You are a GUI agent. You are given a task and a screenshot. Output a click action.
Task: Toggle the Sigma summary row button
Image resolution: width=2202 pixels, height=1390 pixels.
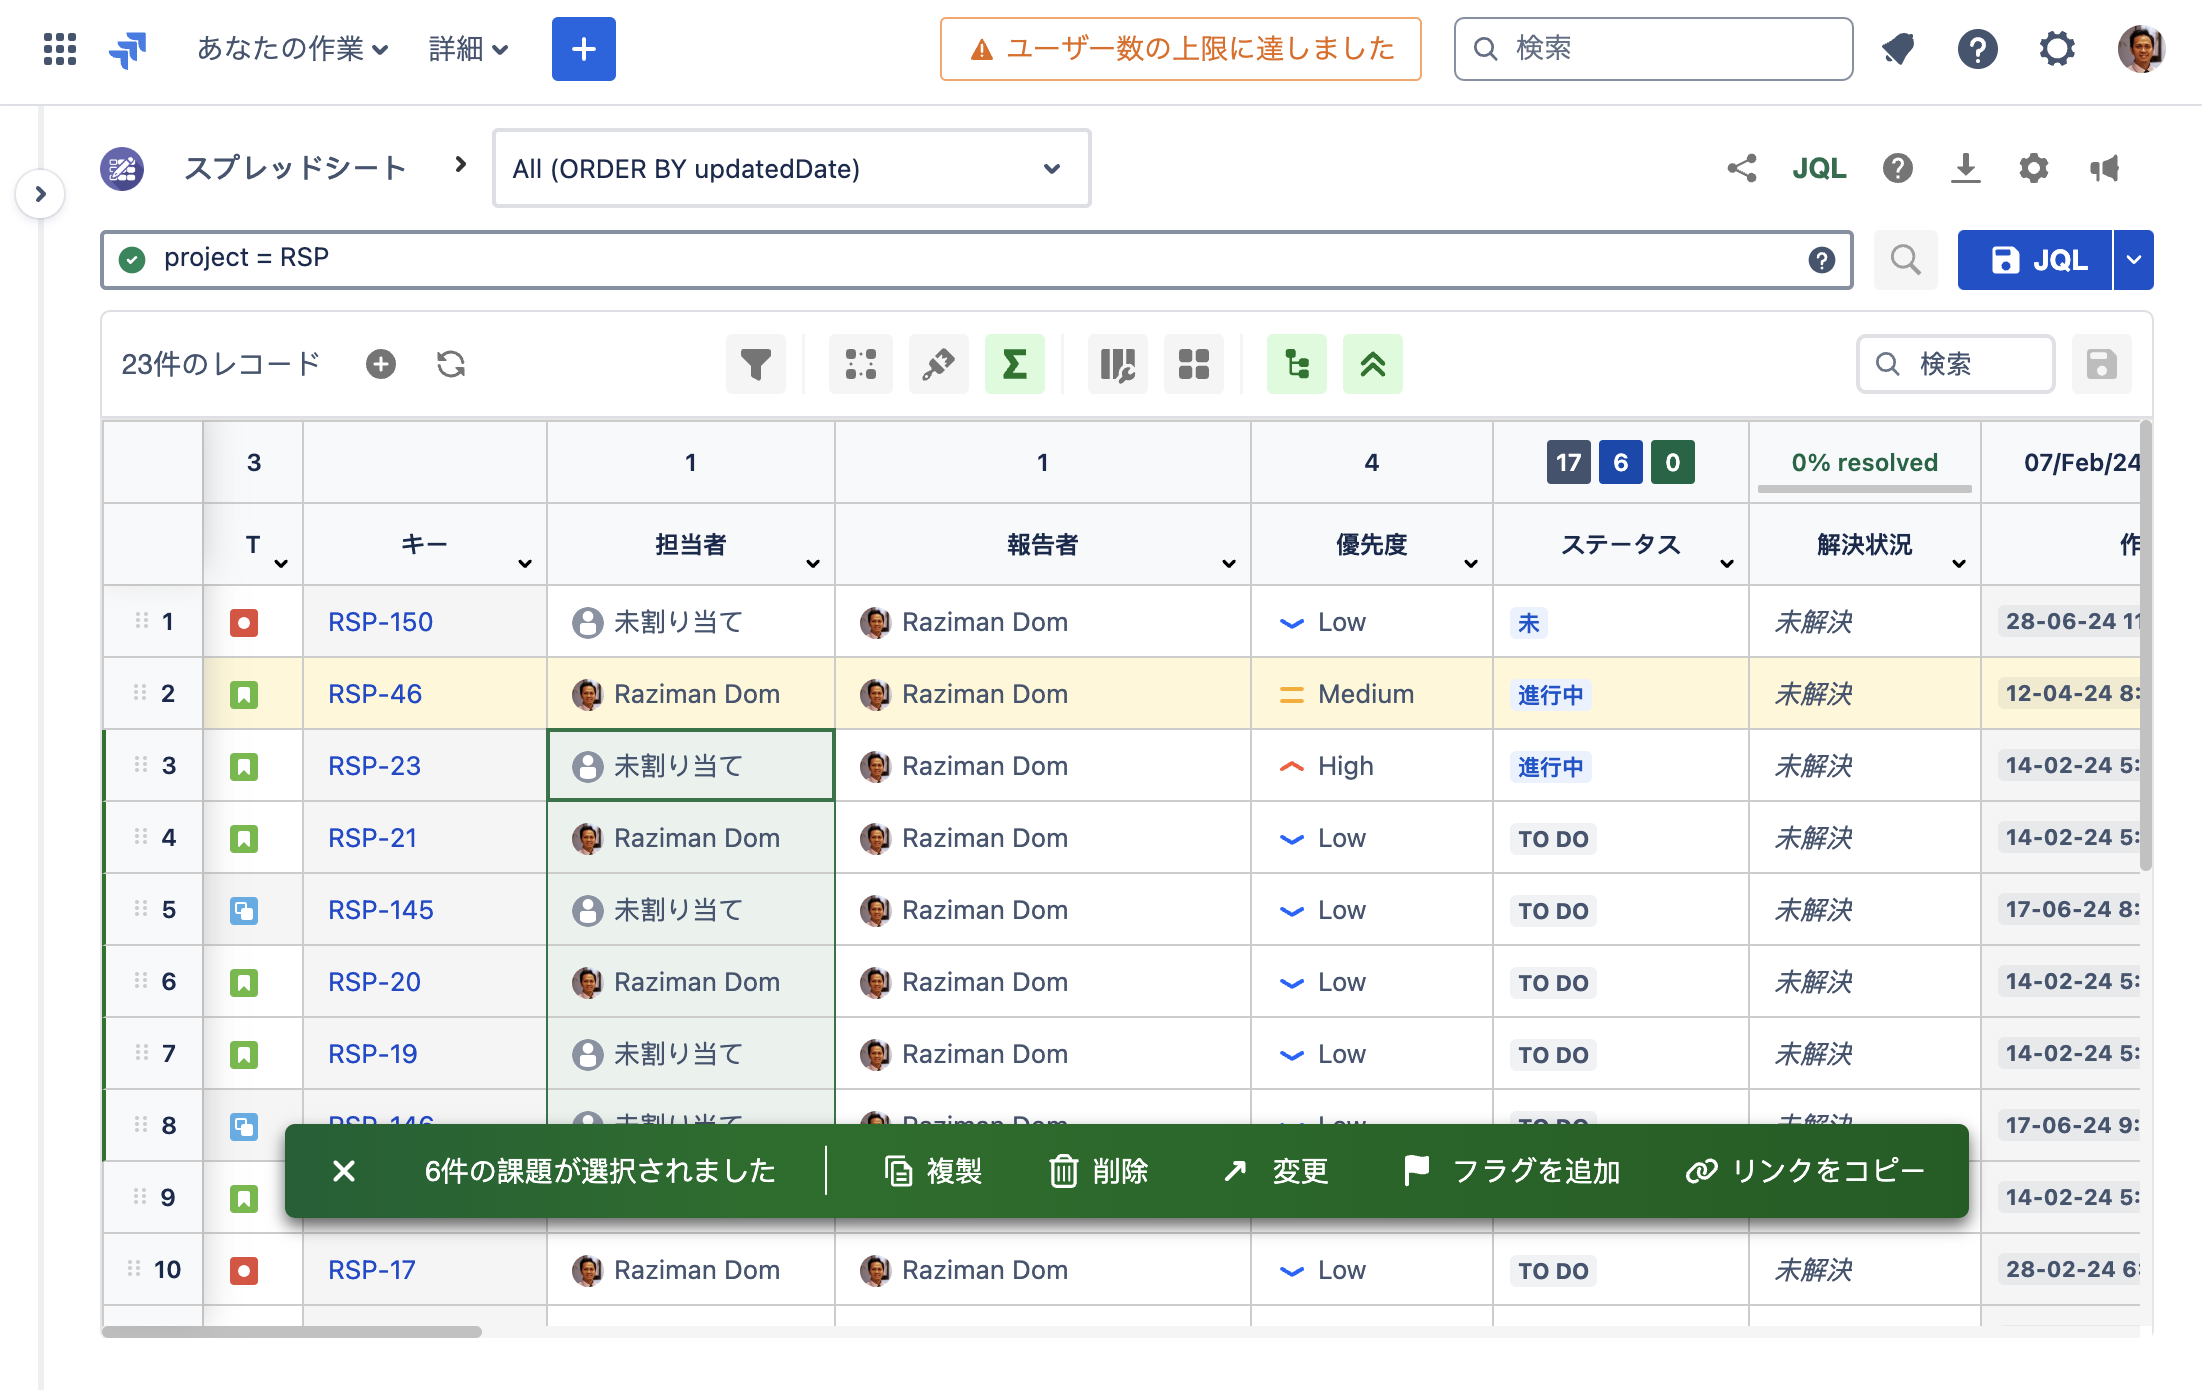point(1014,364)
